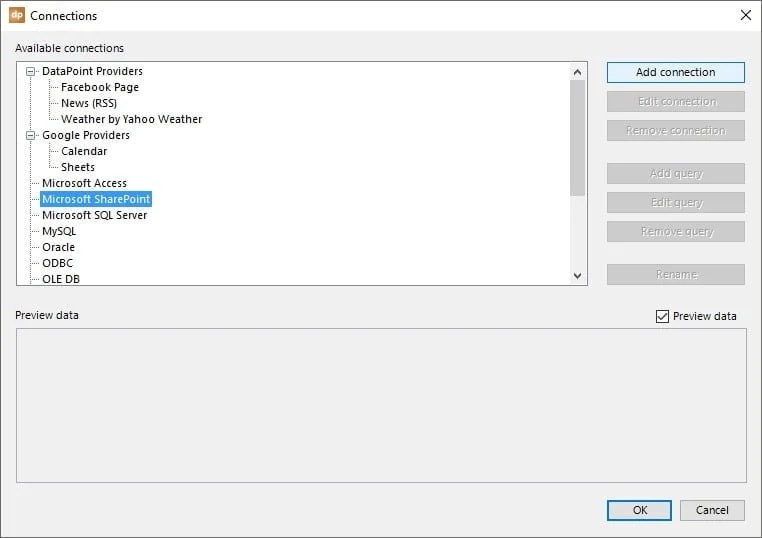Select Calendar under Google Providers
762x538 pixels.
click(x=84, y=151)
